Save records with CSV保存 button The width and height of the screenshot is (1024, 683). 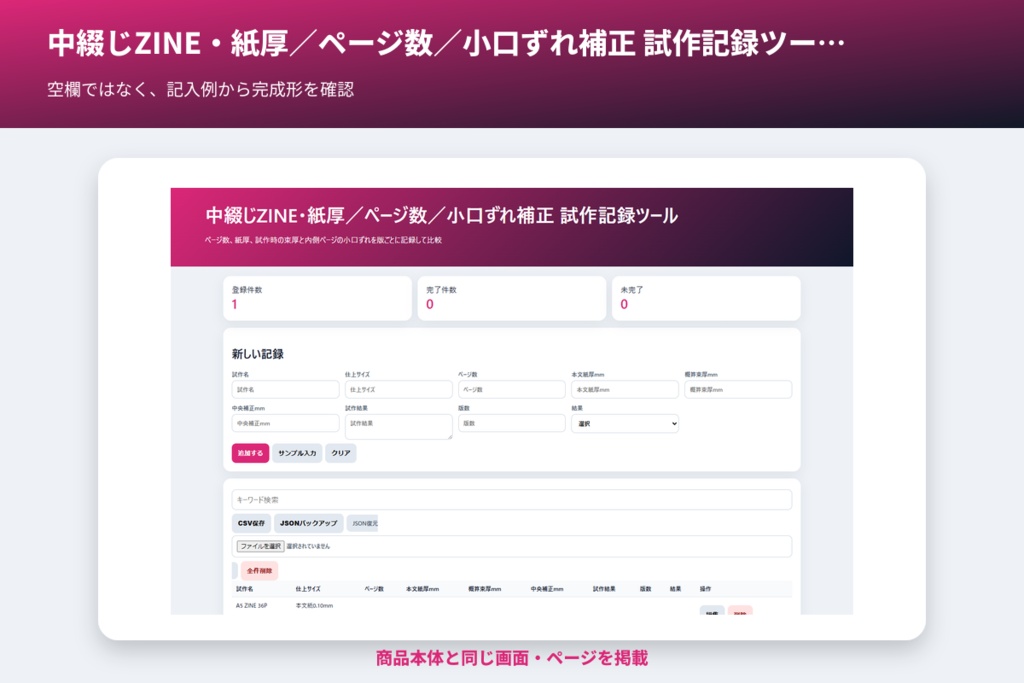point(251,523)
